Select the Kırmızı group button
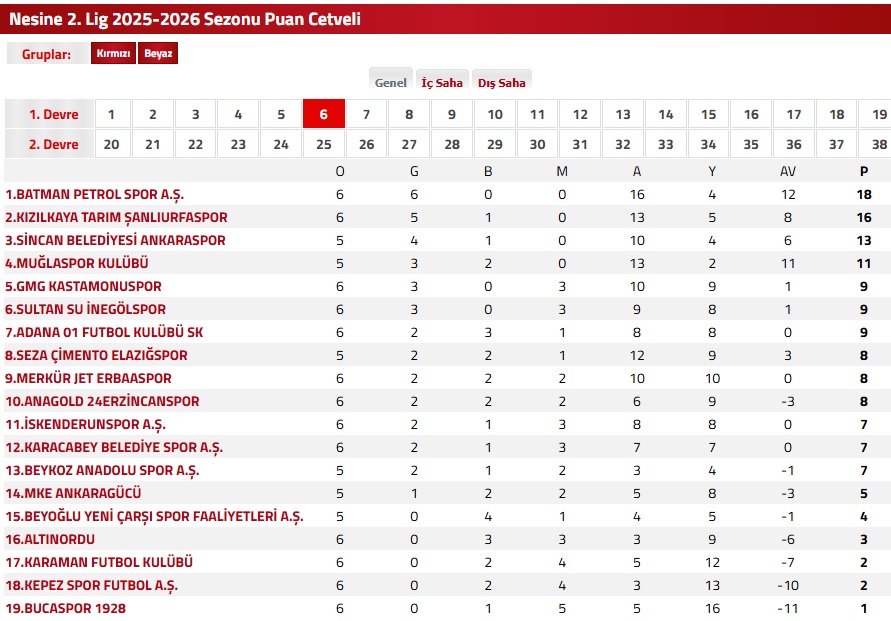This screenshot has width=891, height=621. coord(113,54)
